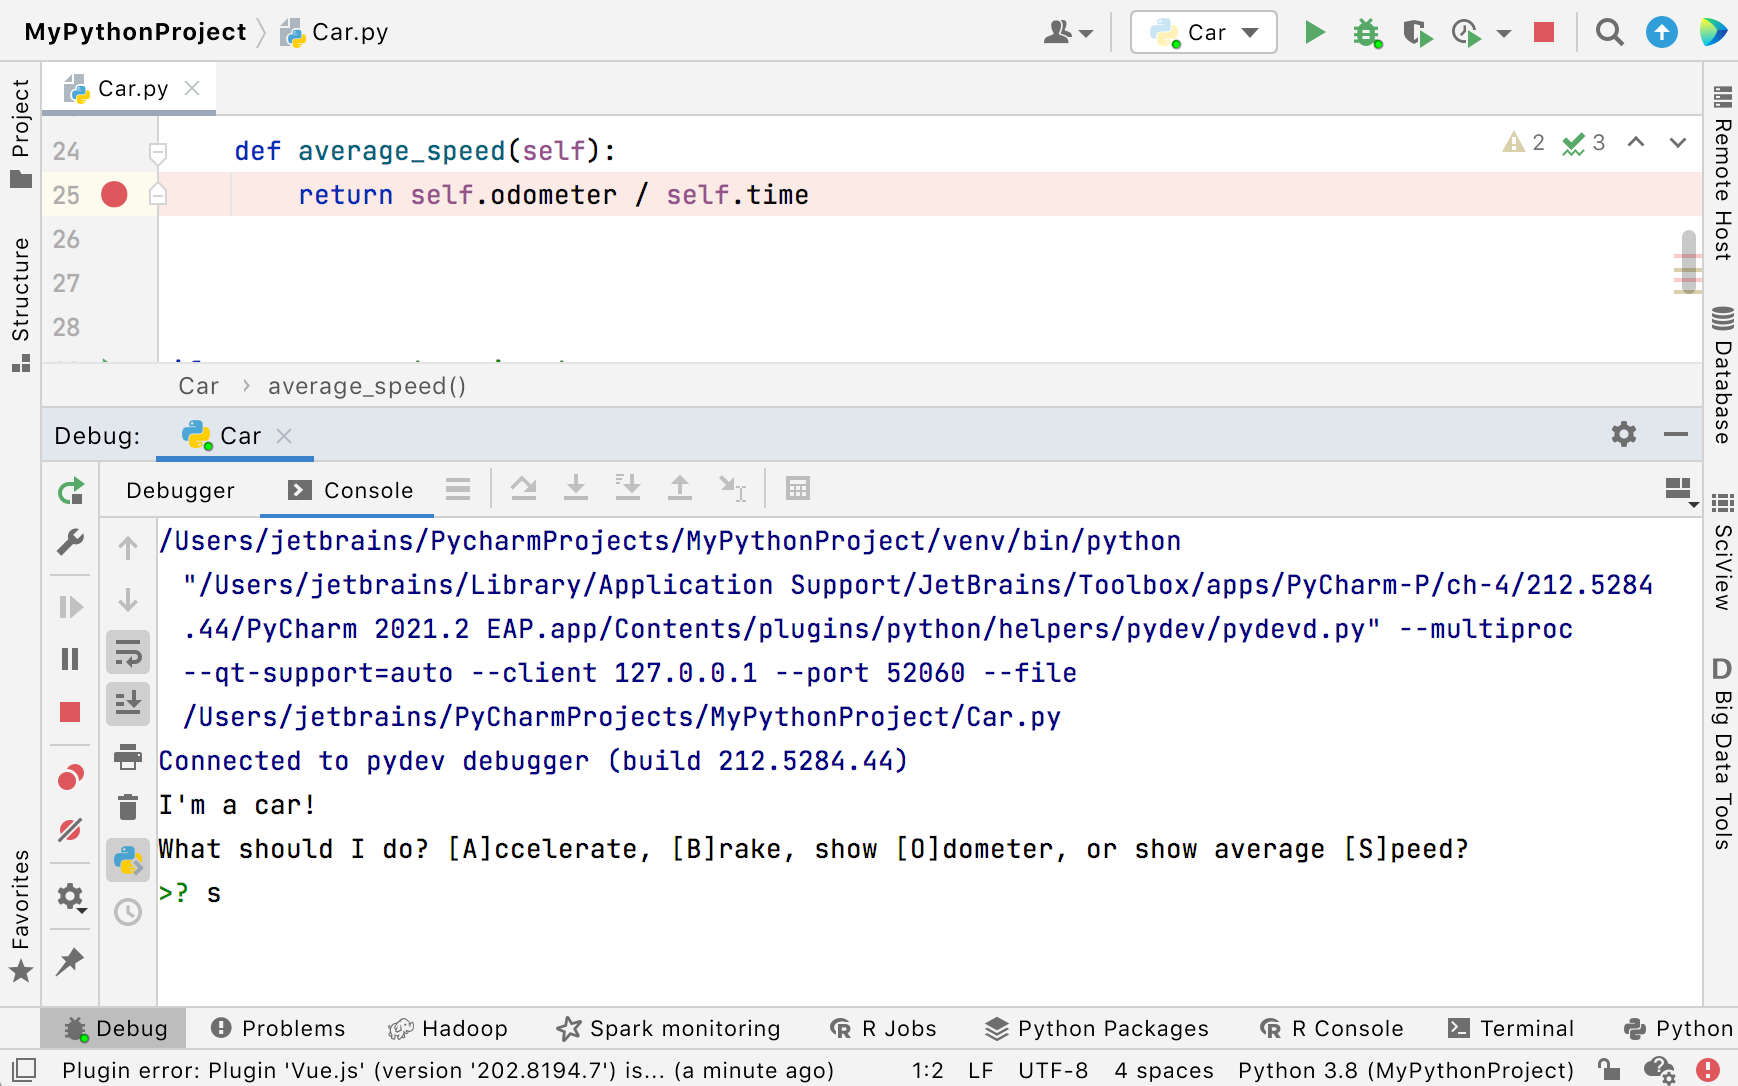Open the View Breakpoints dialog icon
This screenshot has height=1086, width=1738.
[70, 777]
